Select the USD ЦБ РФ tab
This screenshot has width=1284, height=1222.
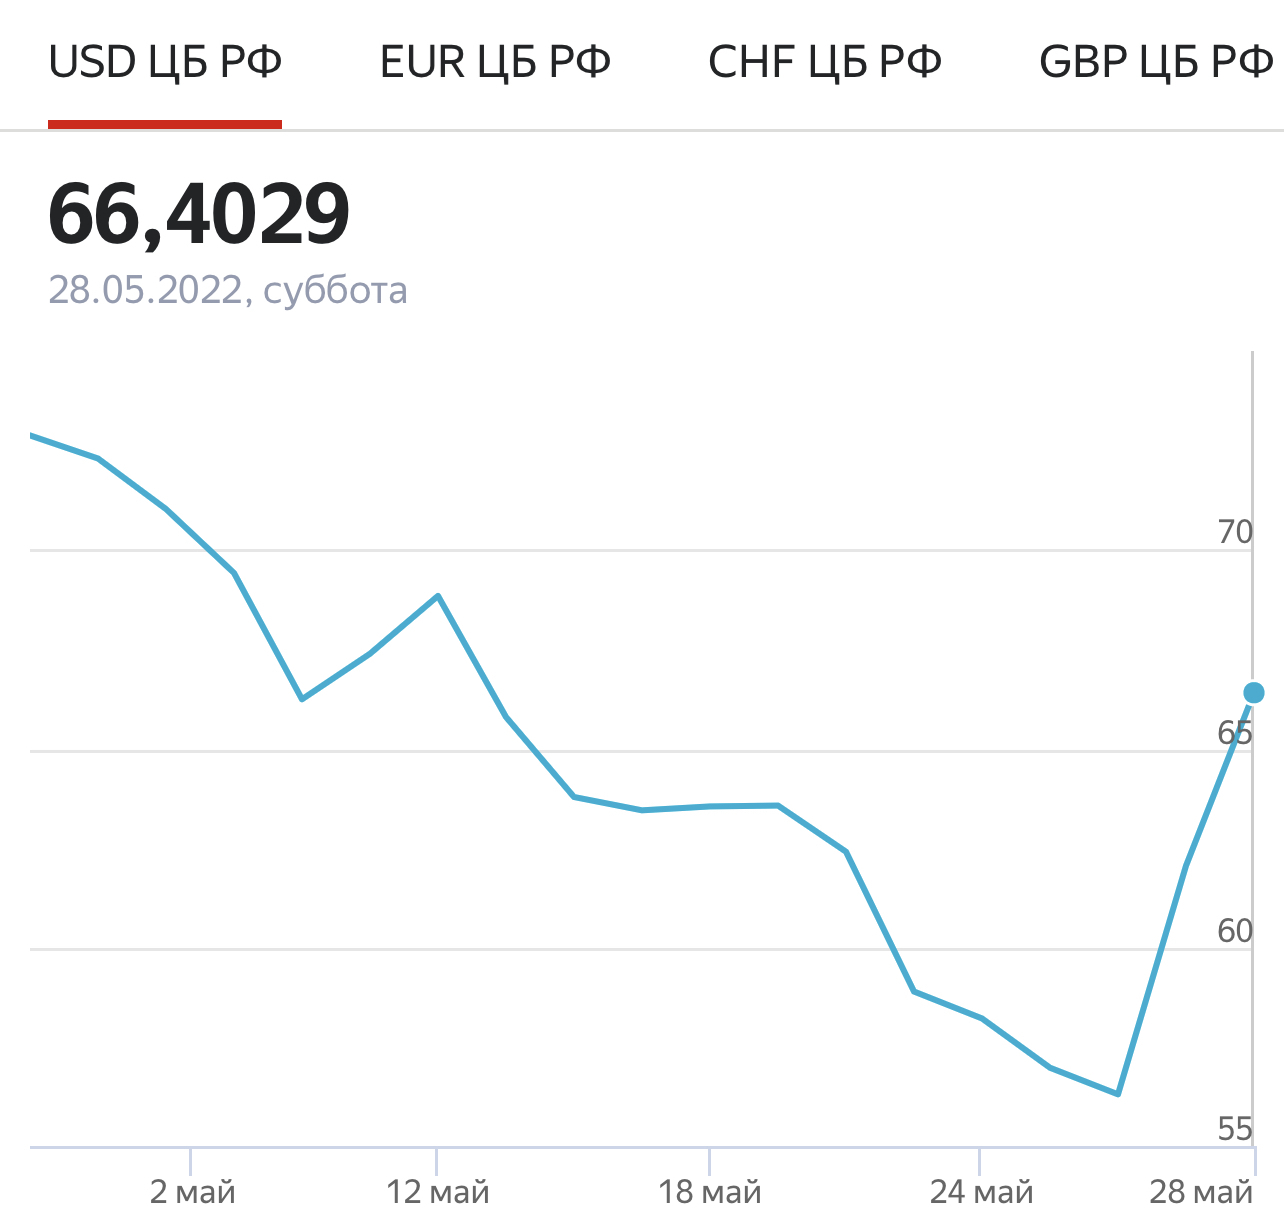pyautogui.click(x=165, y=63)
